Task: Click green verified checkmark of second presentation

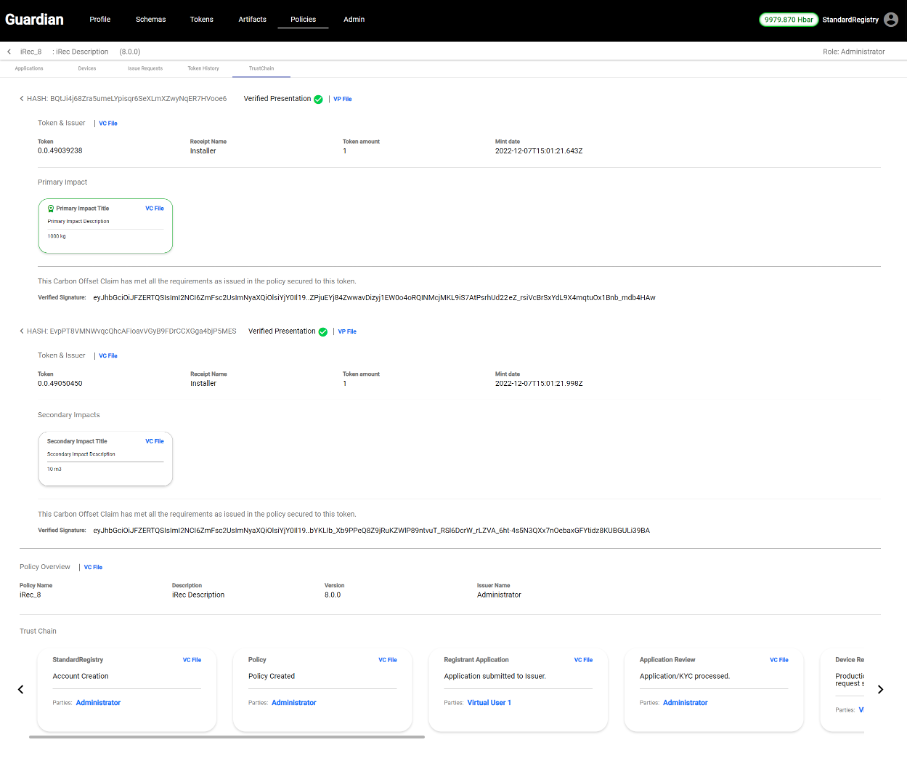Action: [323, 331]
